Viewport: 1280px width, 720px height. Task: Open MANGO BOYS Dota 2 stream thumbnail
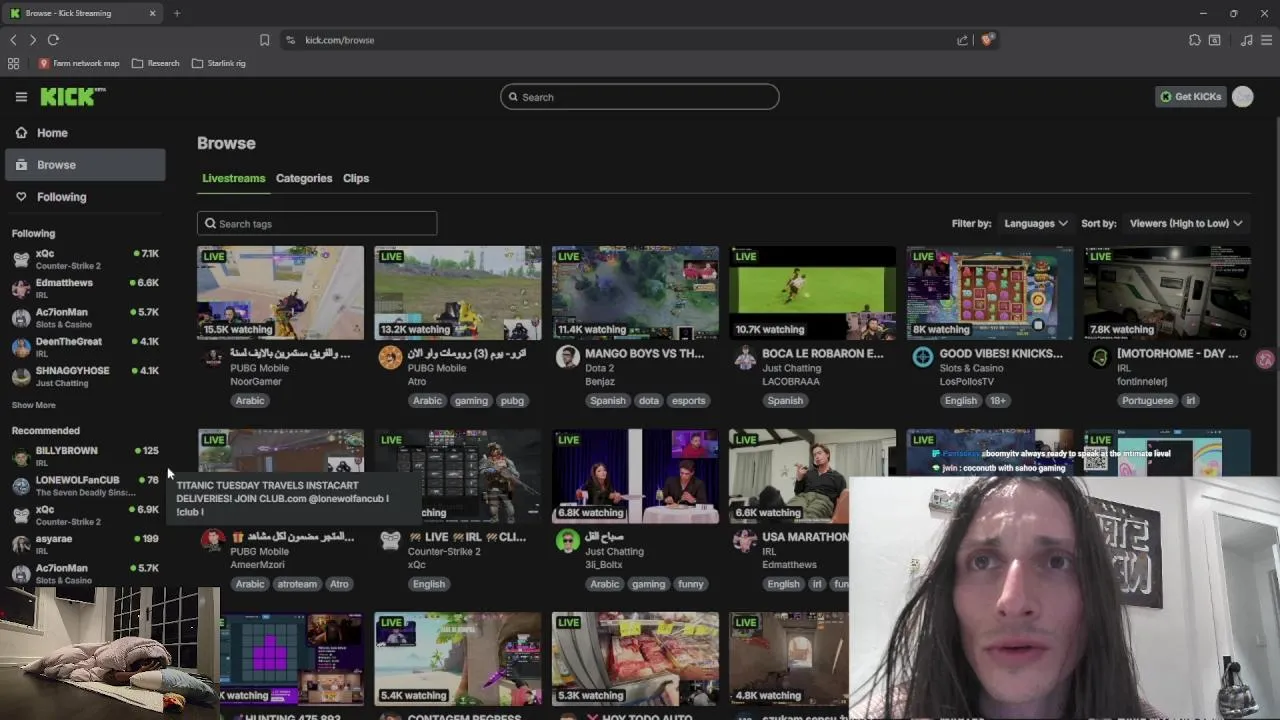click(635, 293)
